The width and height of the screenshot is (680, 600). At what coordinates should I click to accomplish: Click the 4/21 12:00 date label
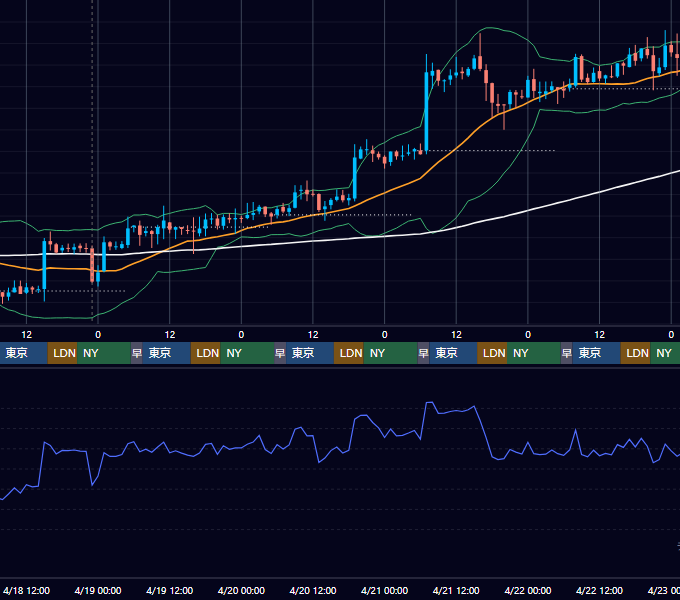coord(456,590)
